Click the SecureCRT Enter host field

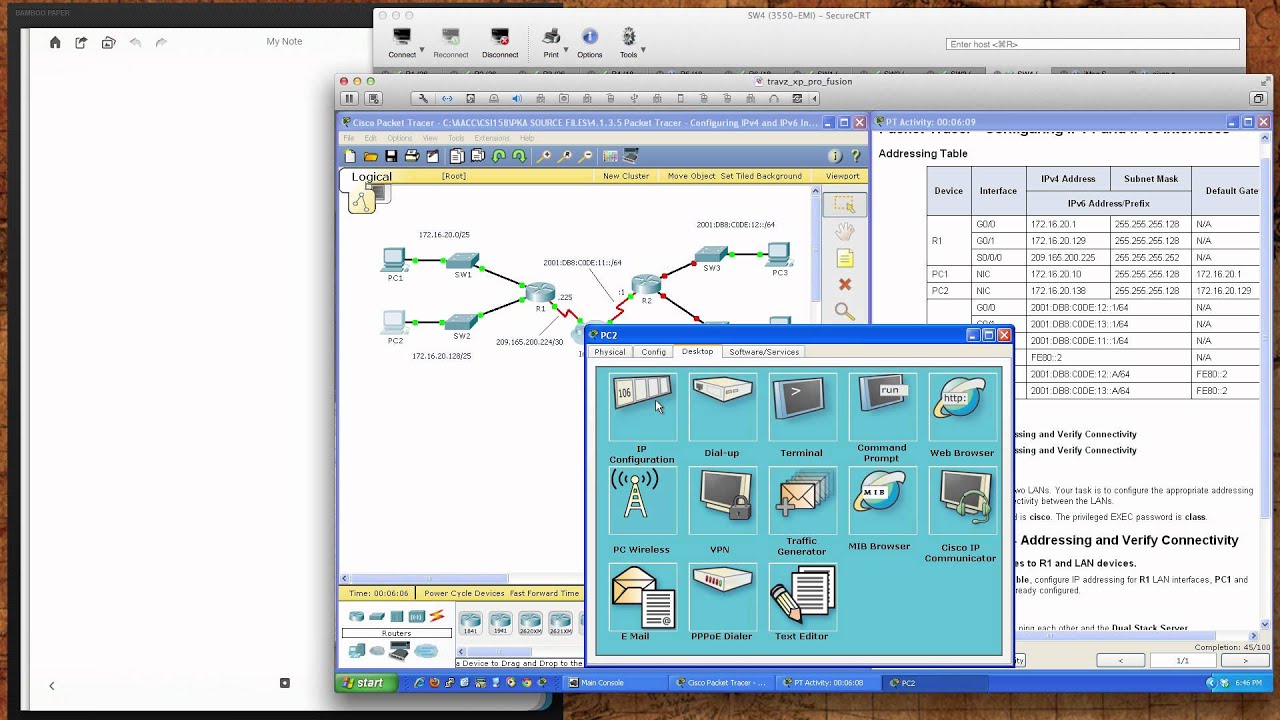[x=1092, y=44]
